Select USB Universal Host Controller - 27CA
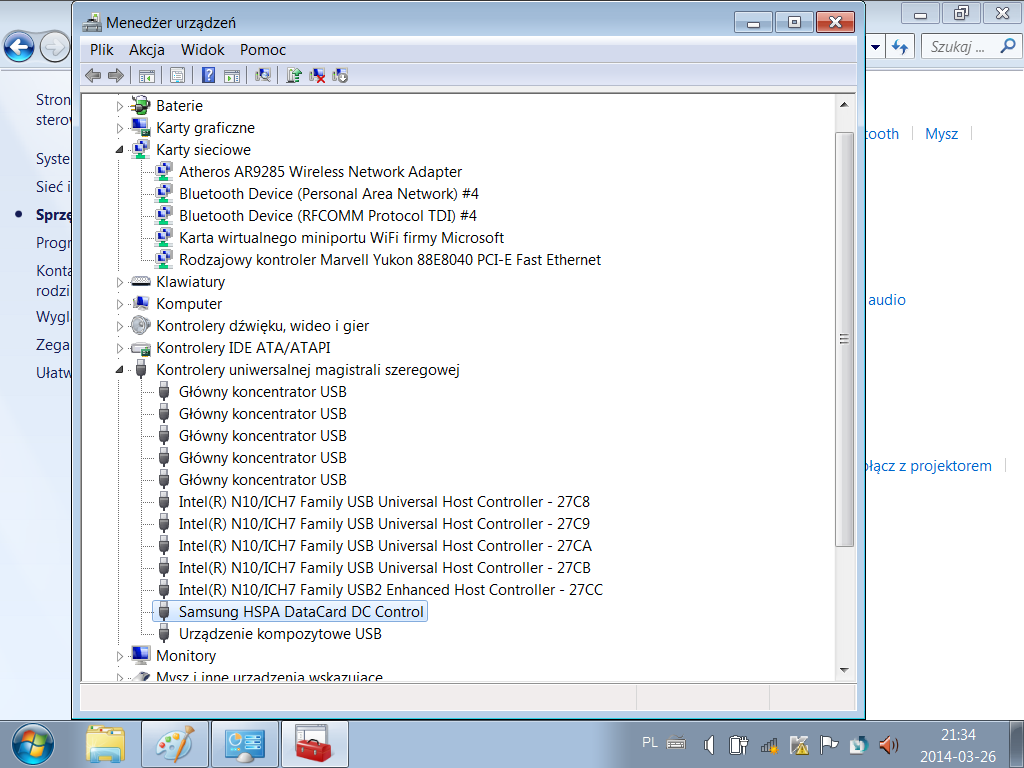The width and height of the screenshot is (1024, 768). point(385,546)
